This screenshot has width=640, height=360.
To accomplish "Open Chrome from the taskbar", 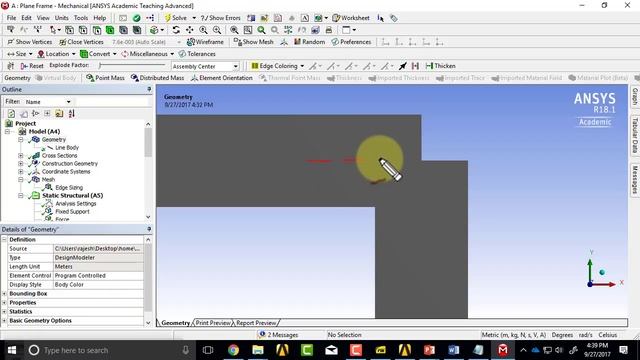I will [233, 350].
